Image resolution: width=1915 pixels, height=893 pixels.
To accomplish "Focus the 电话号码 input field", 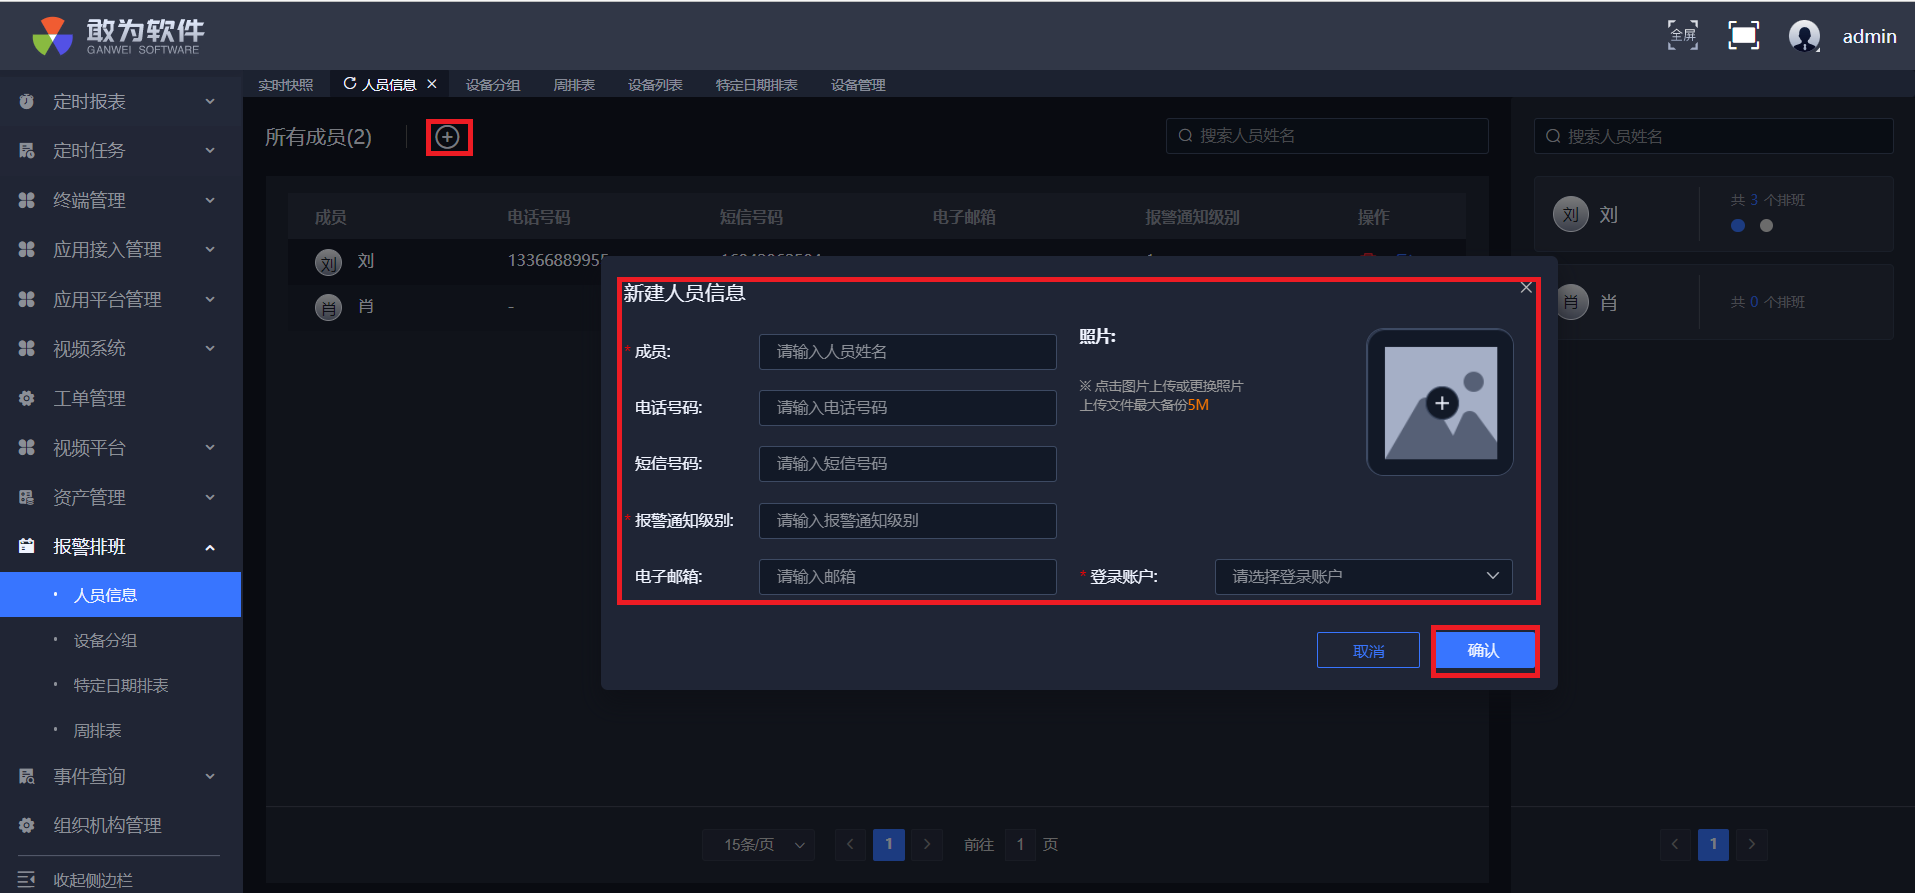I will [x=908, y=408].
